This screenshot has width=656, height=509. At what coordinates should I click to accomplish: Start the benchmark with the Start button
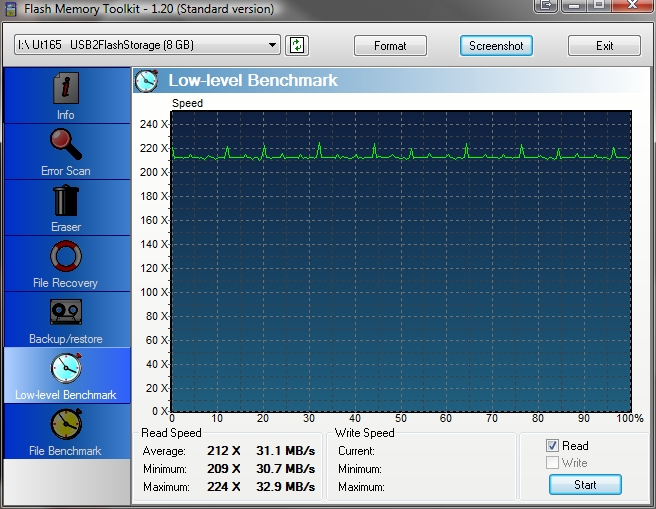coord(585,485)
